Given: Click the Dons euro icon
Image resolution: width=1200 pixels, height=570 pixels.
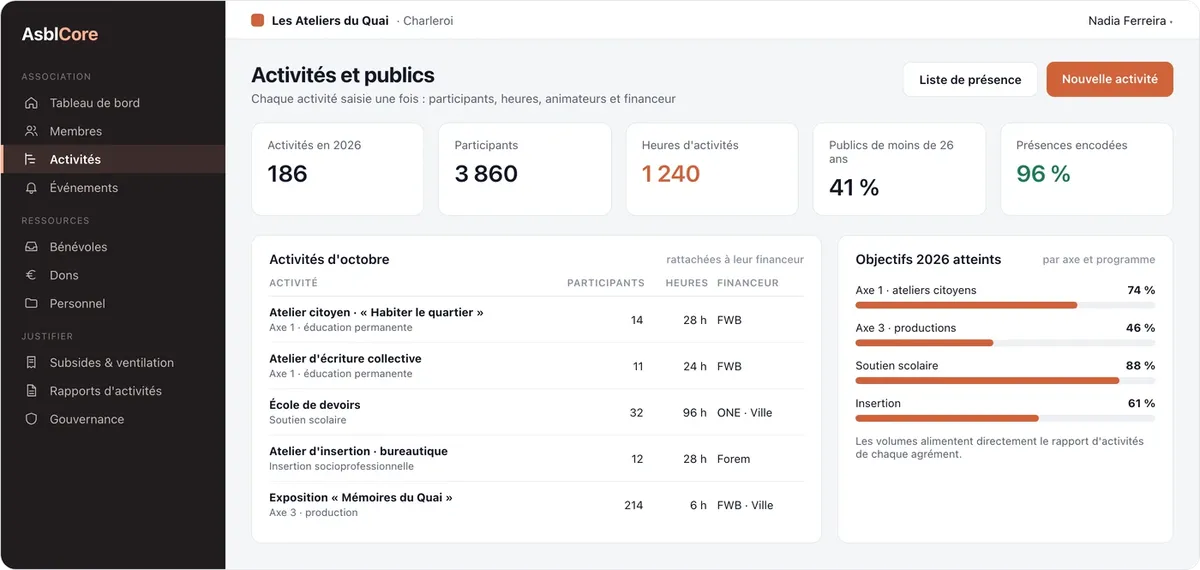Looking at the screenshot, I should click(x=31, y=275).
